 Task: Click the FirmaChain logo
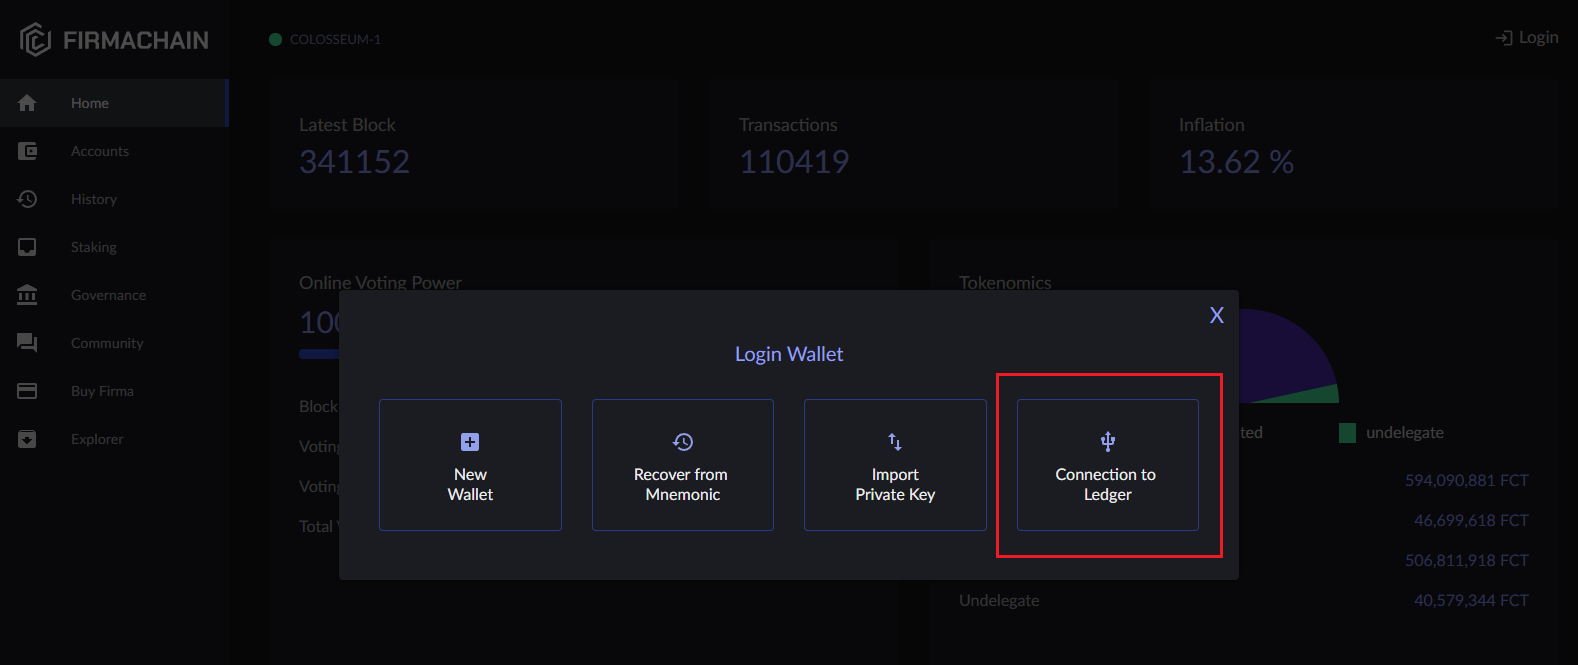coord(114,40)
